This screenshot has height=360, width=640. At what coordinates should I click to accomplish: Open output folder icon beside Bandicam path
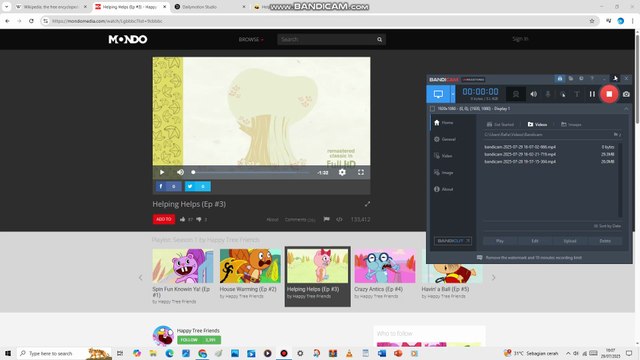617,134
